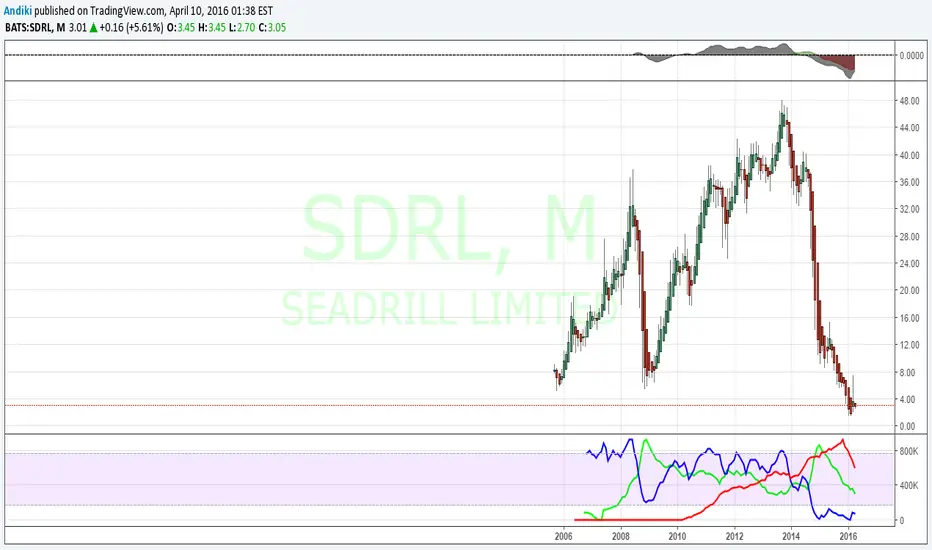Click the high value H:3.45
The height and width of the screenshot is (550, 932).
click(212, 27)
